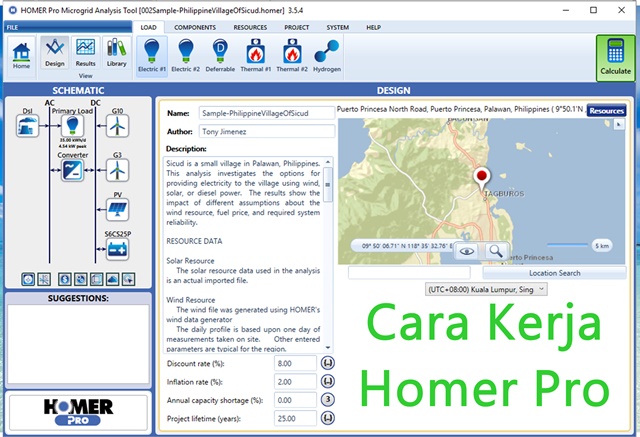Switch to the PROJECT ribbon tab

click(297, 27)
